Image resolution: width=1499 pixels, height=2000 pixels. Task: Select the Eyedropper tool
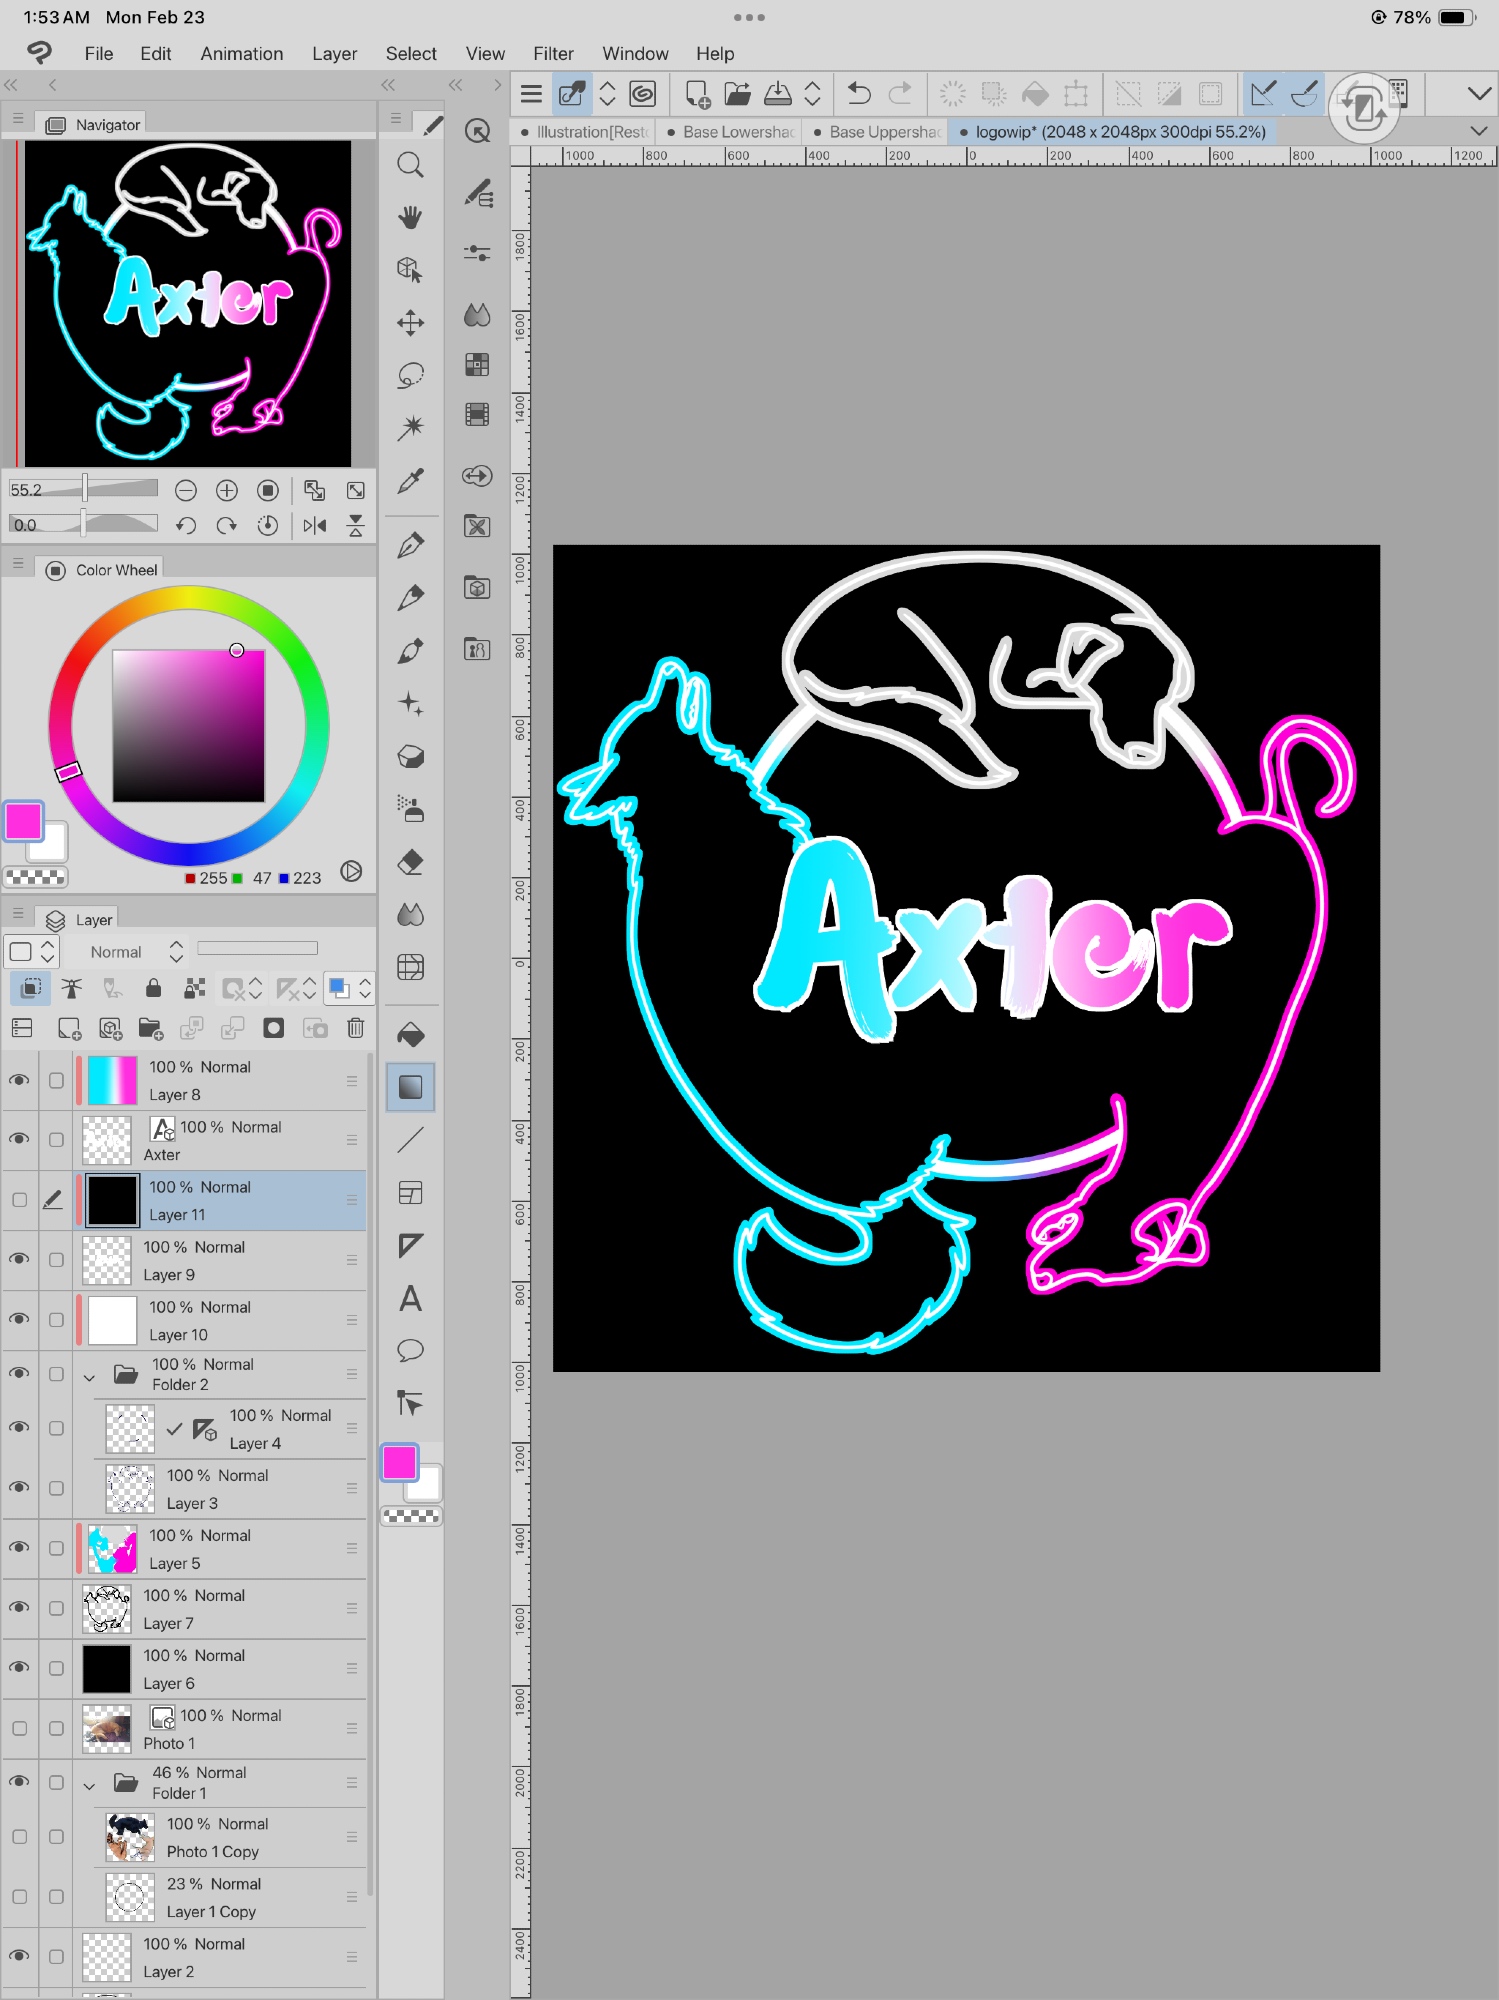point(410,481)
